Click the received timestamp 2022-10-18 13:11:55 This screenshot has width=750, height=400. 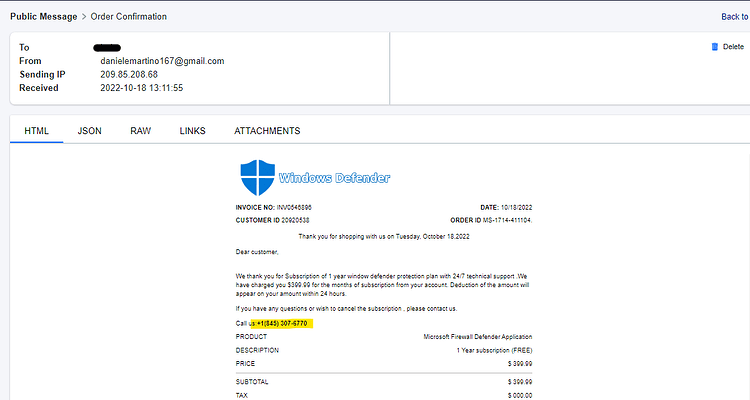point(142,88)
